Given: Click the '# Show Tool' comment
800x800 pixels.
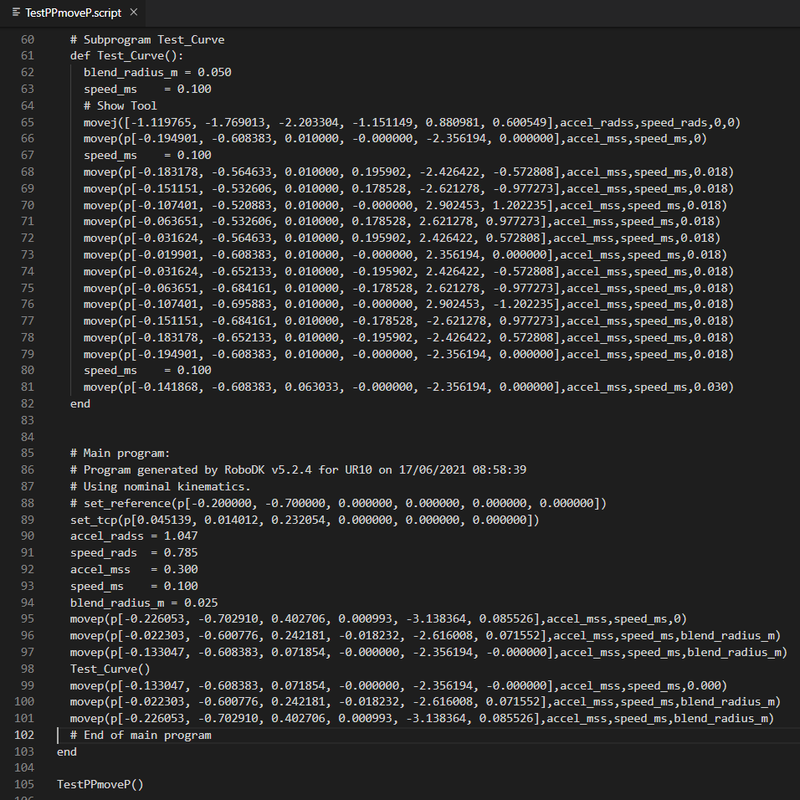Looking at the screenshot, I should click(x=120, y=106).
